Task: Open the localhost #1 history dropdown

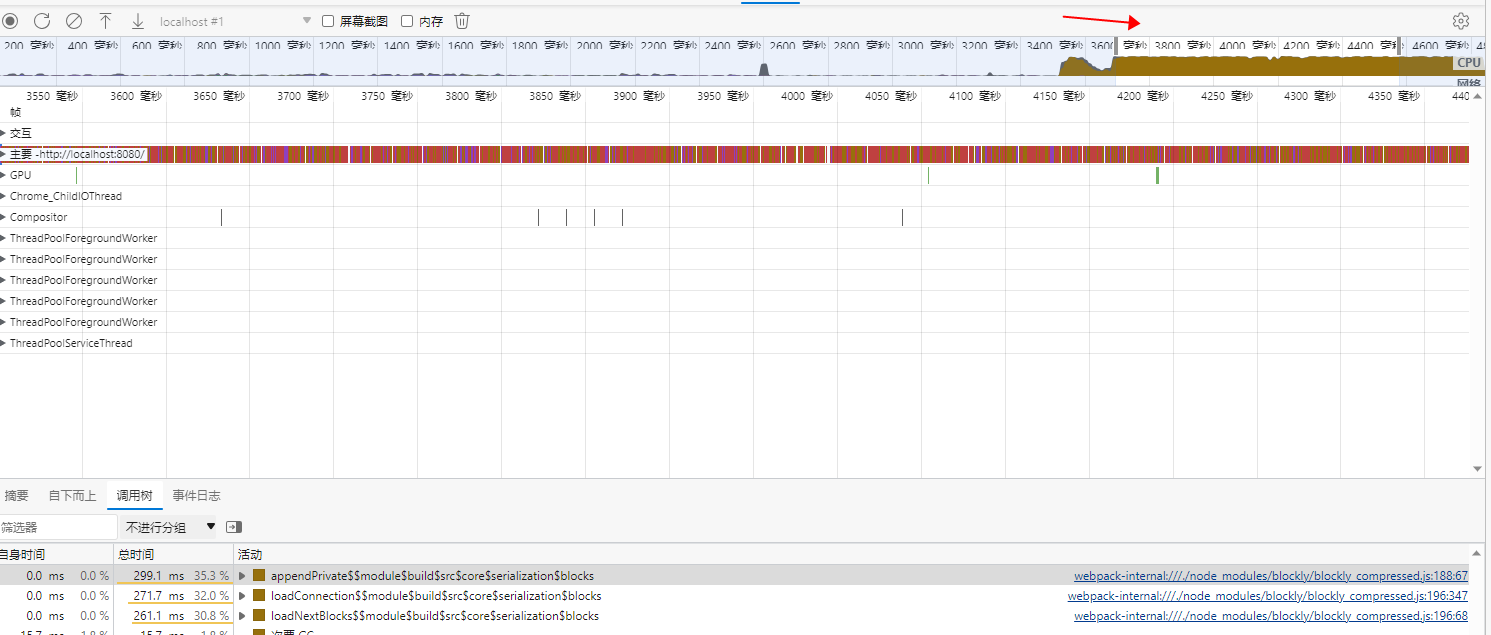Action: coord(306,20)
